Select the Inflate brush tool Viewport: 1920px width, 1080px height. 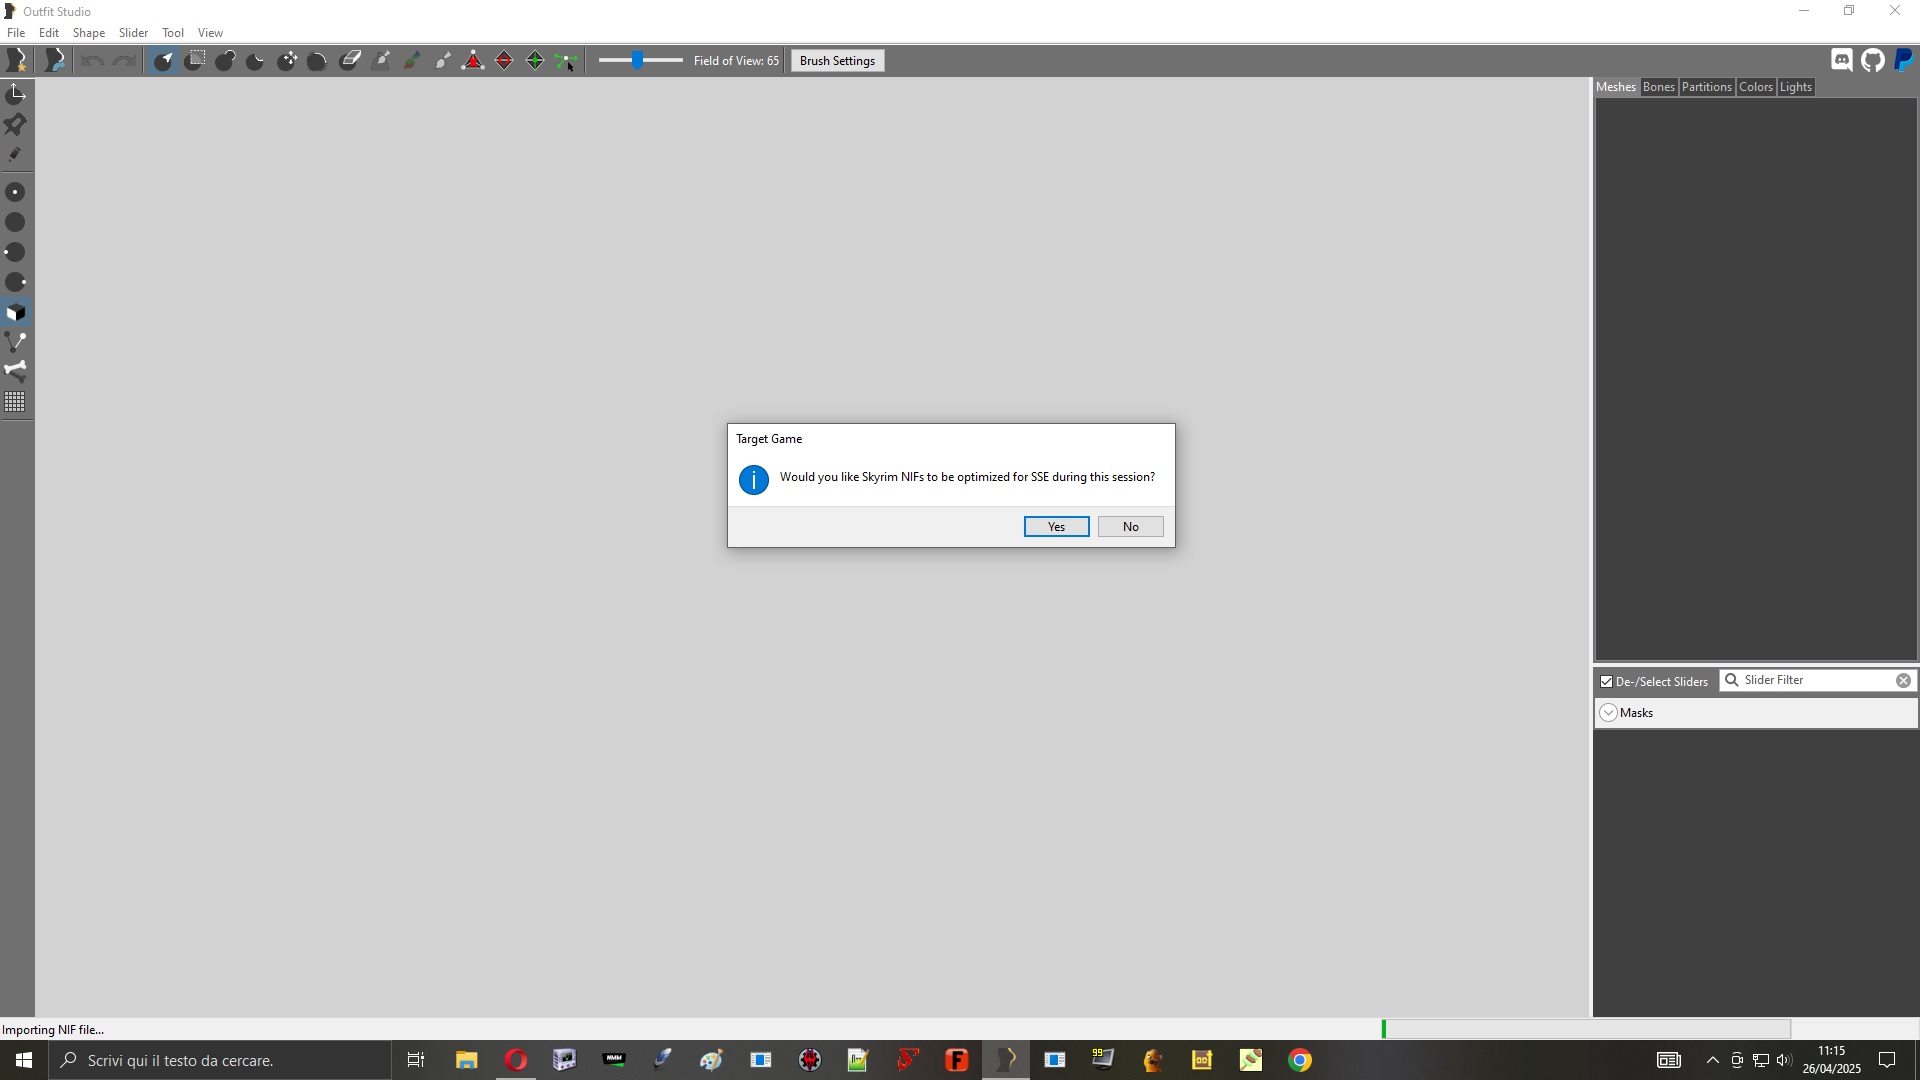[x=225, y=61]
